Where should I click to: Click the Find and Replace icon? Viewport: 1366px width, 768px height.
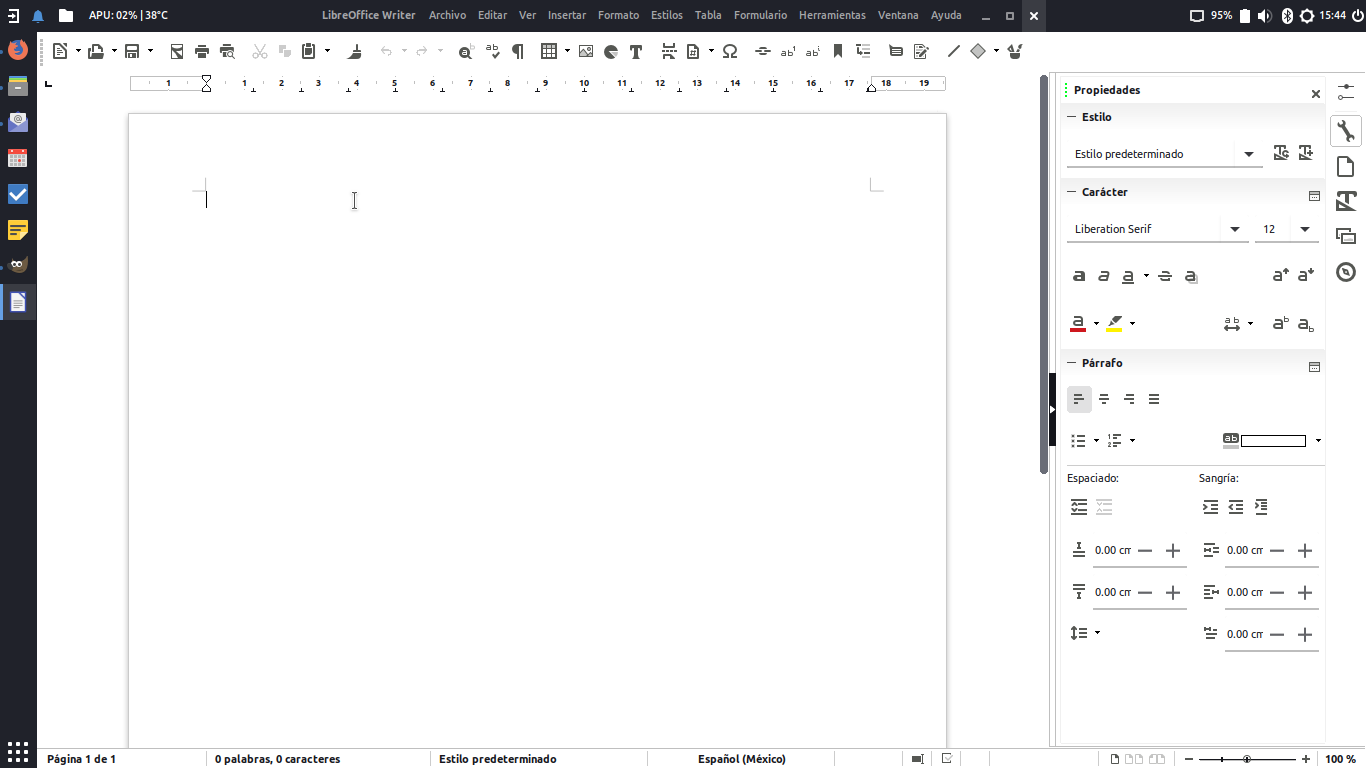point(465,52)
